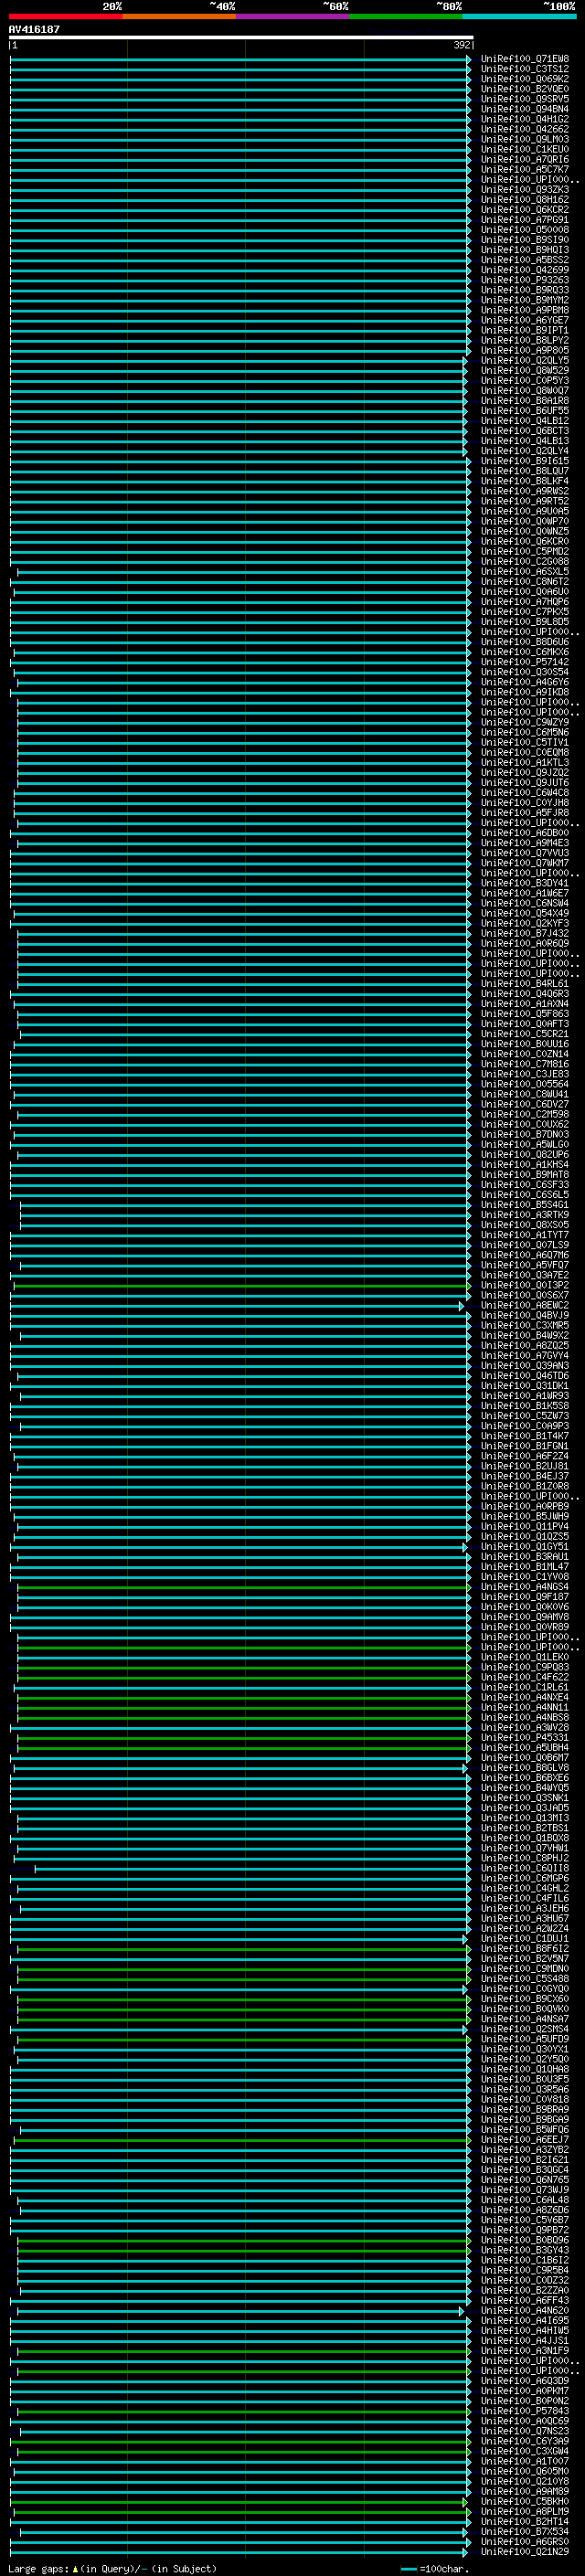Viewport: 585px width, 2576px height.
Task: Click the end position label 392
Action: (x=462, y=45)
